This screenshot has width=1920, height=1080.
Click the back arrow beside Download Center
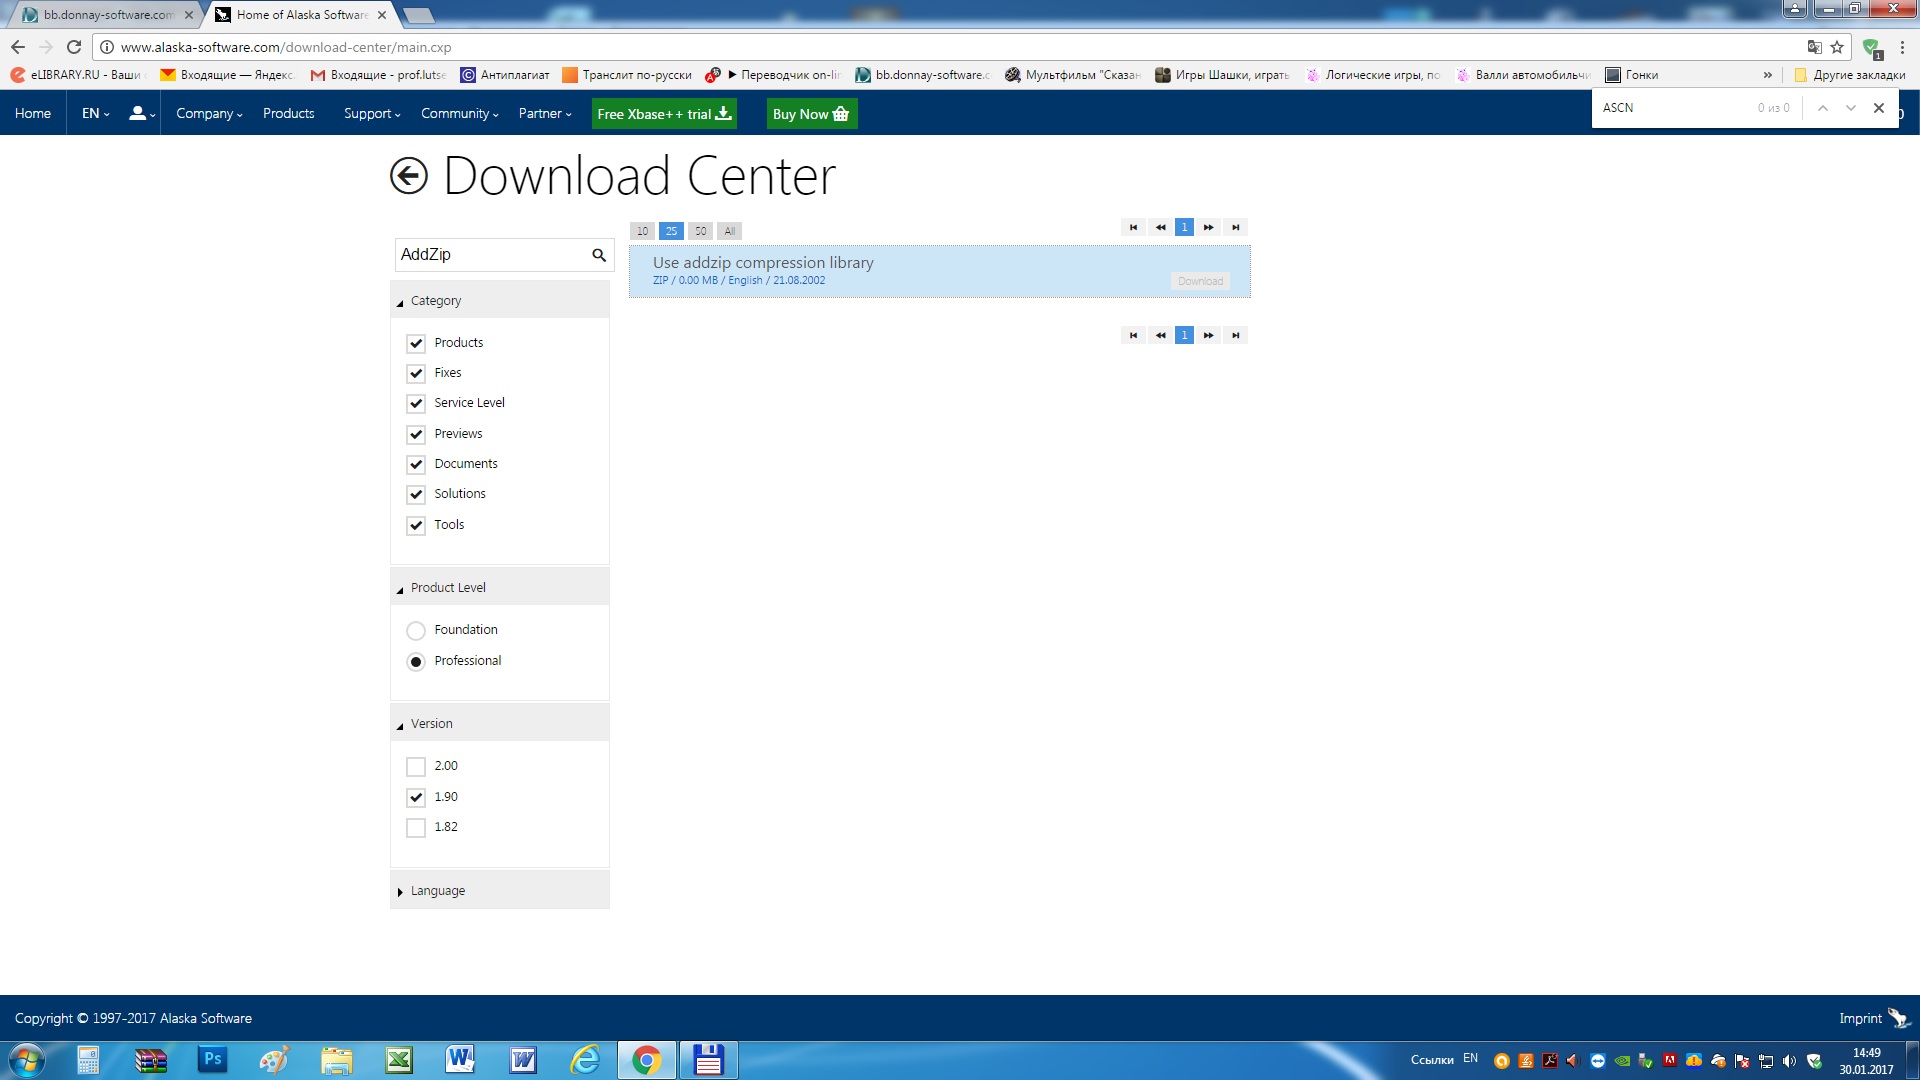(x=408, y=176)
